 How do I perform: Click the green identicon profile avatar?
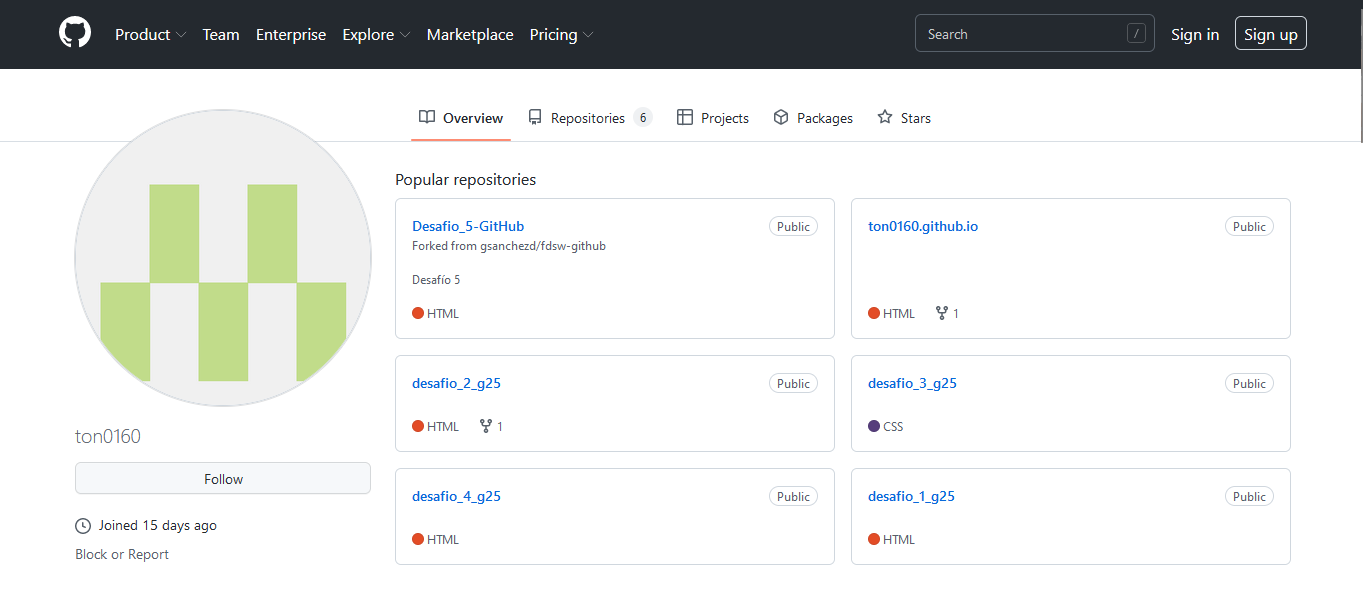coord(223,258)
